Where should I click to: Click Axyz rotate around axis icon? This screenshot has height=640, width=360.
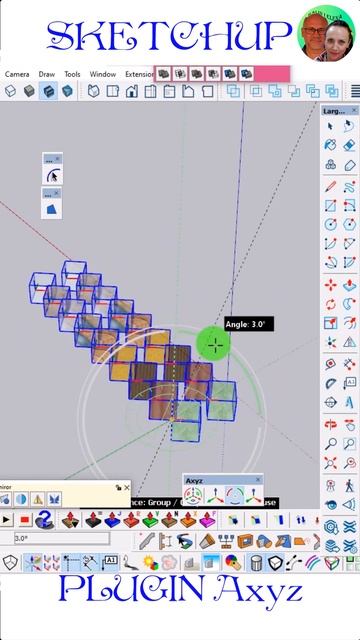[235, 495]
